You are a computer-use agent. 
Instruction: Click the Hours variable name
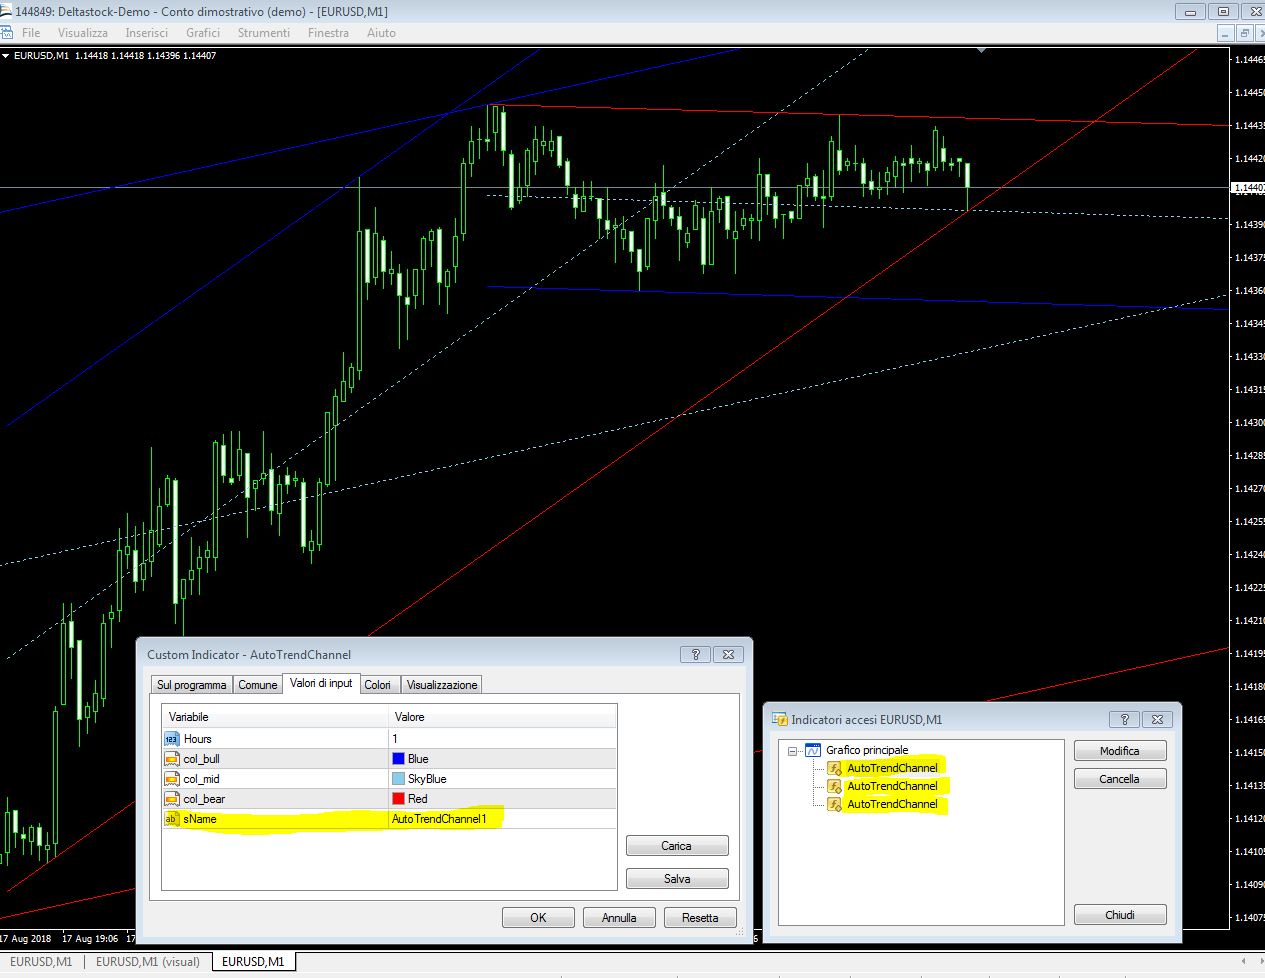[x=197, y=739]
